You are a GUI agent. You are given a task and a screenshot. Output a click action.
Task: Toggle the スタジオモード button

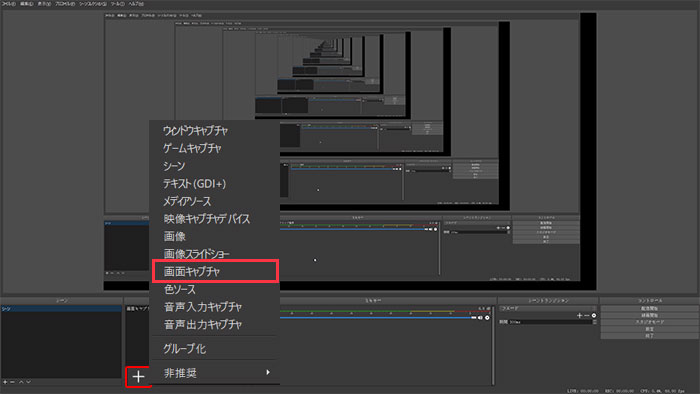(x=650, y=322)
